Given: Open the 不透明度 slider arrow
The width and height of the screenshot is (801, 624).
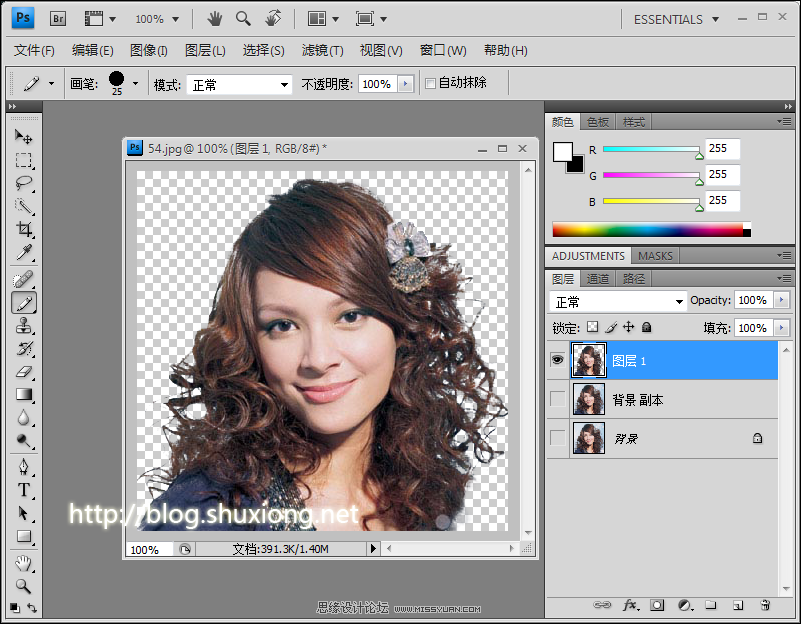Looking at the screenshot, I should click(406, 84).
